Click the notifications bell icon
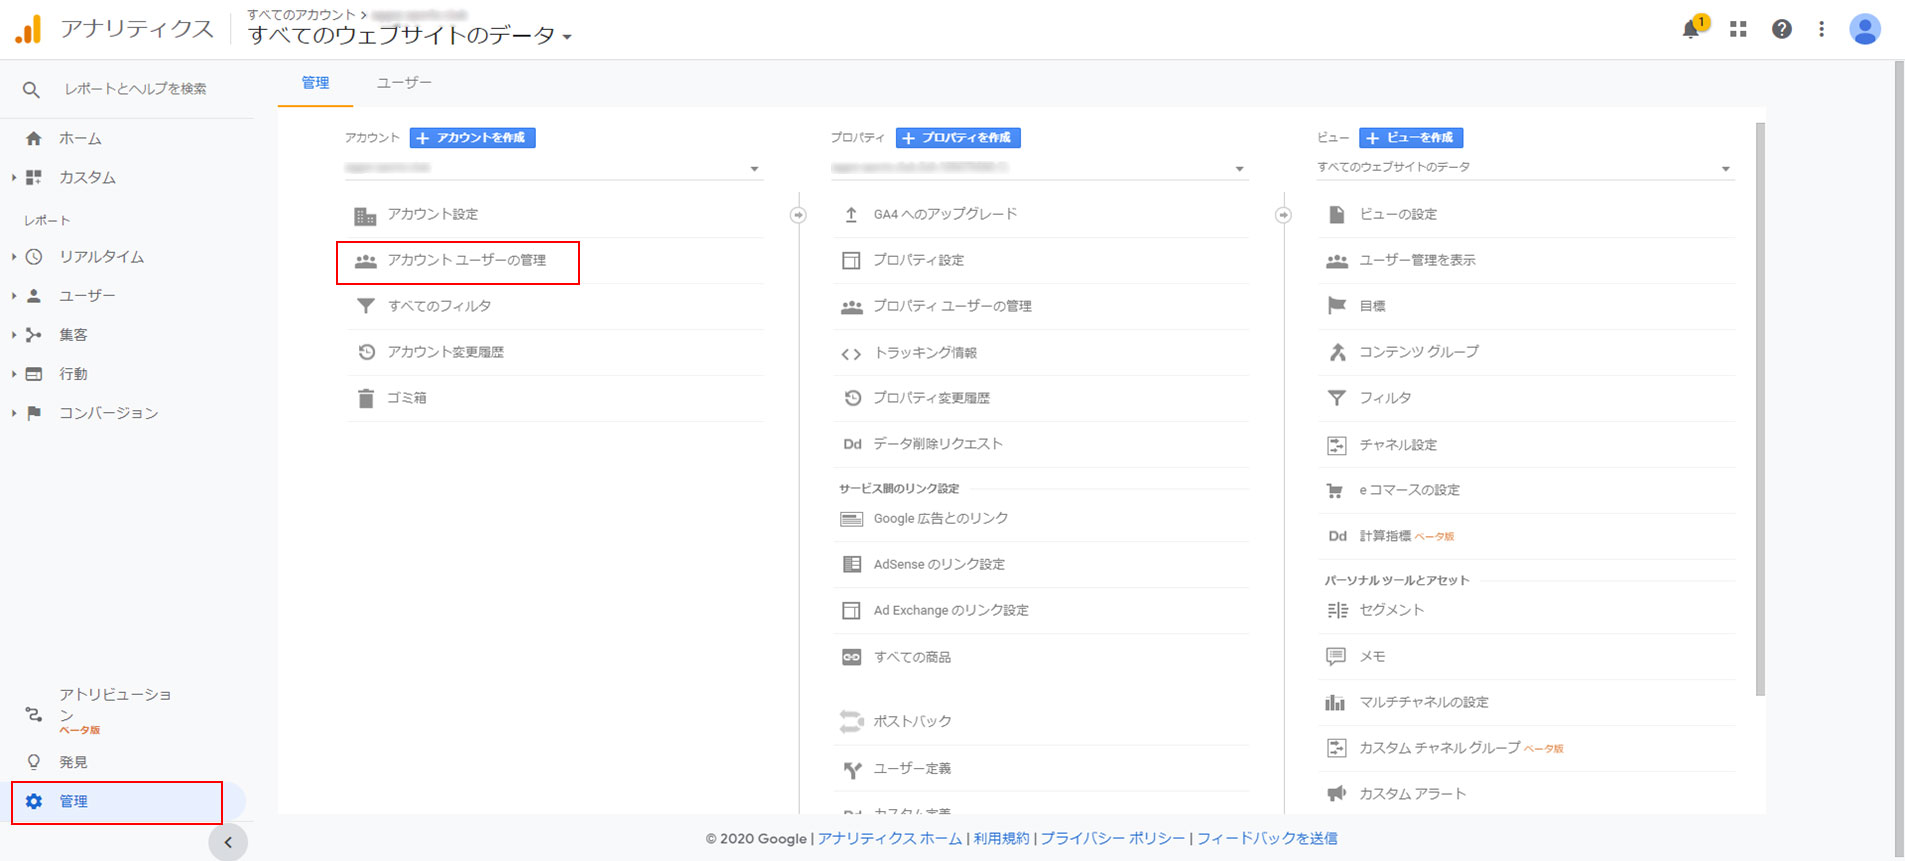Image resolution: width=1905 pixels, height=861 pixels. (1691, 29)
